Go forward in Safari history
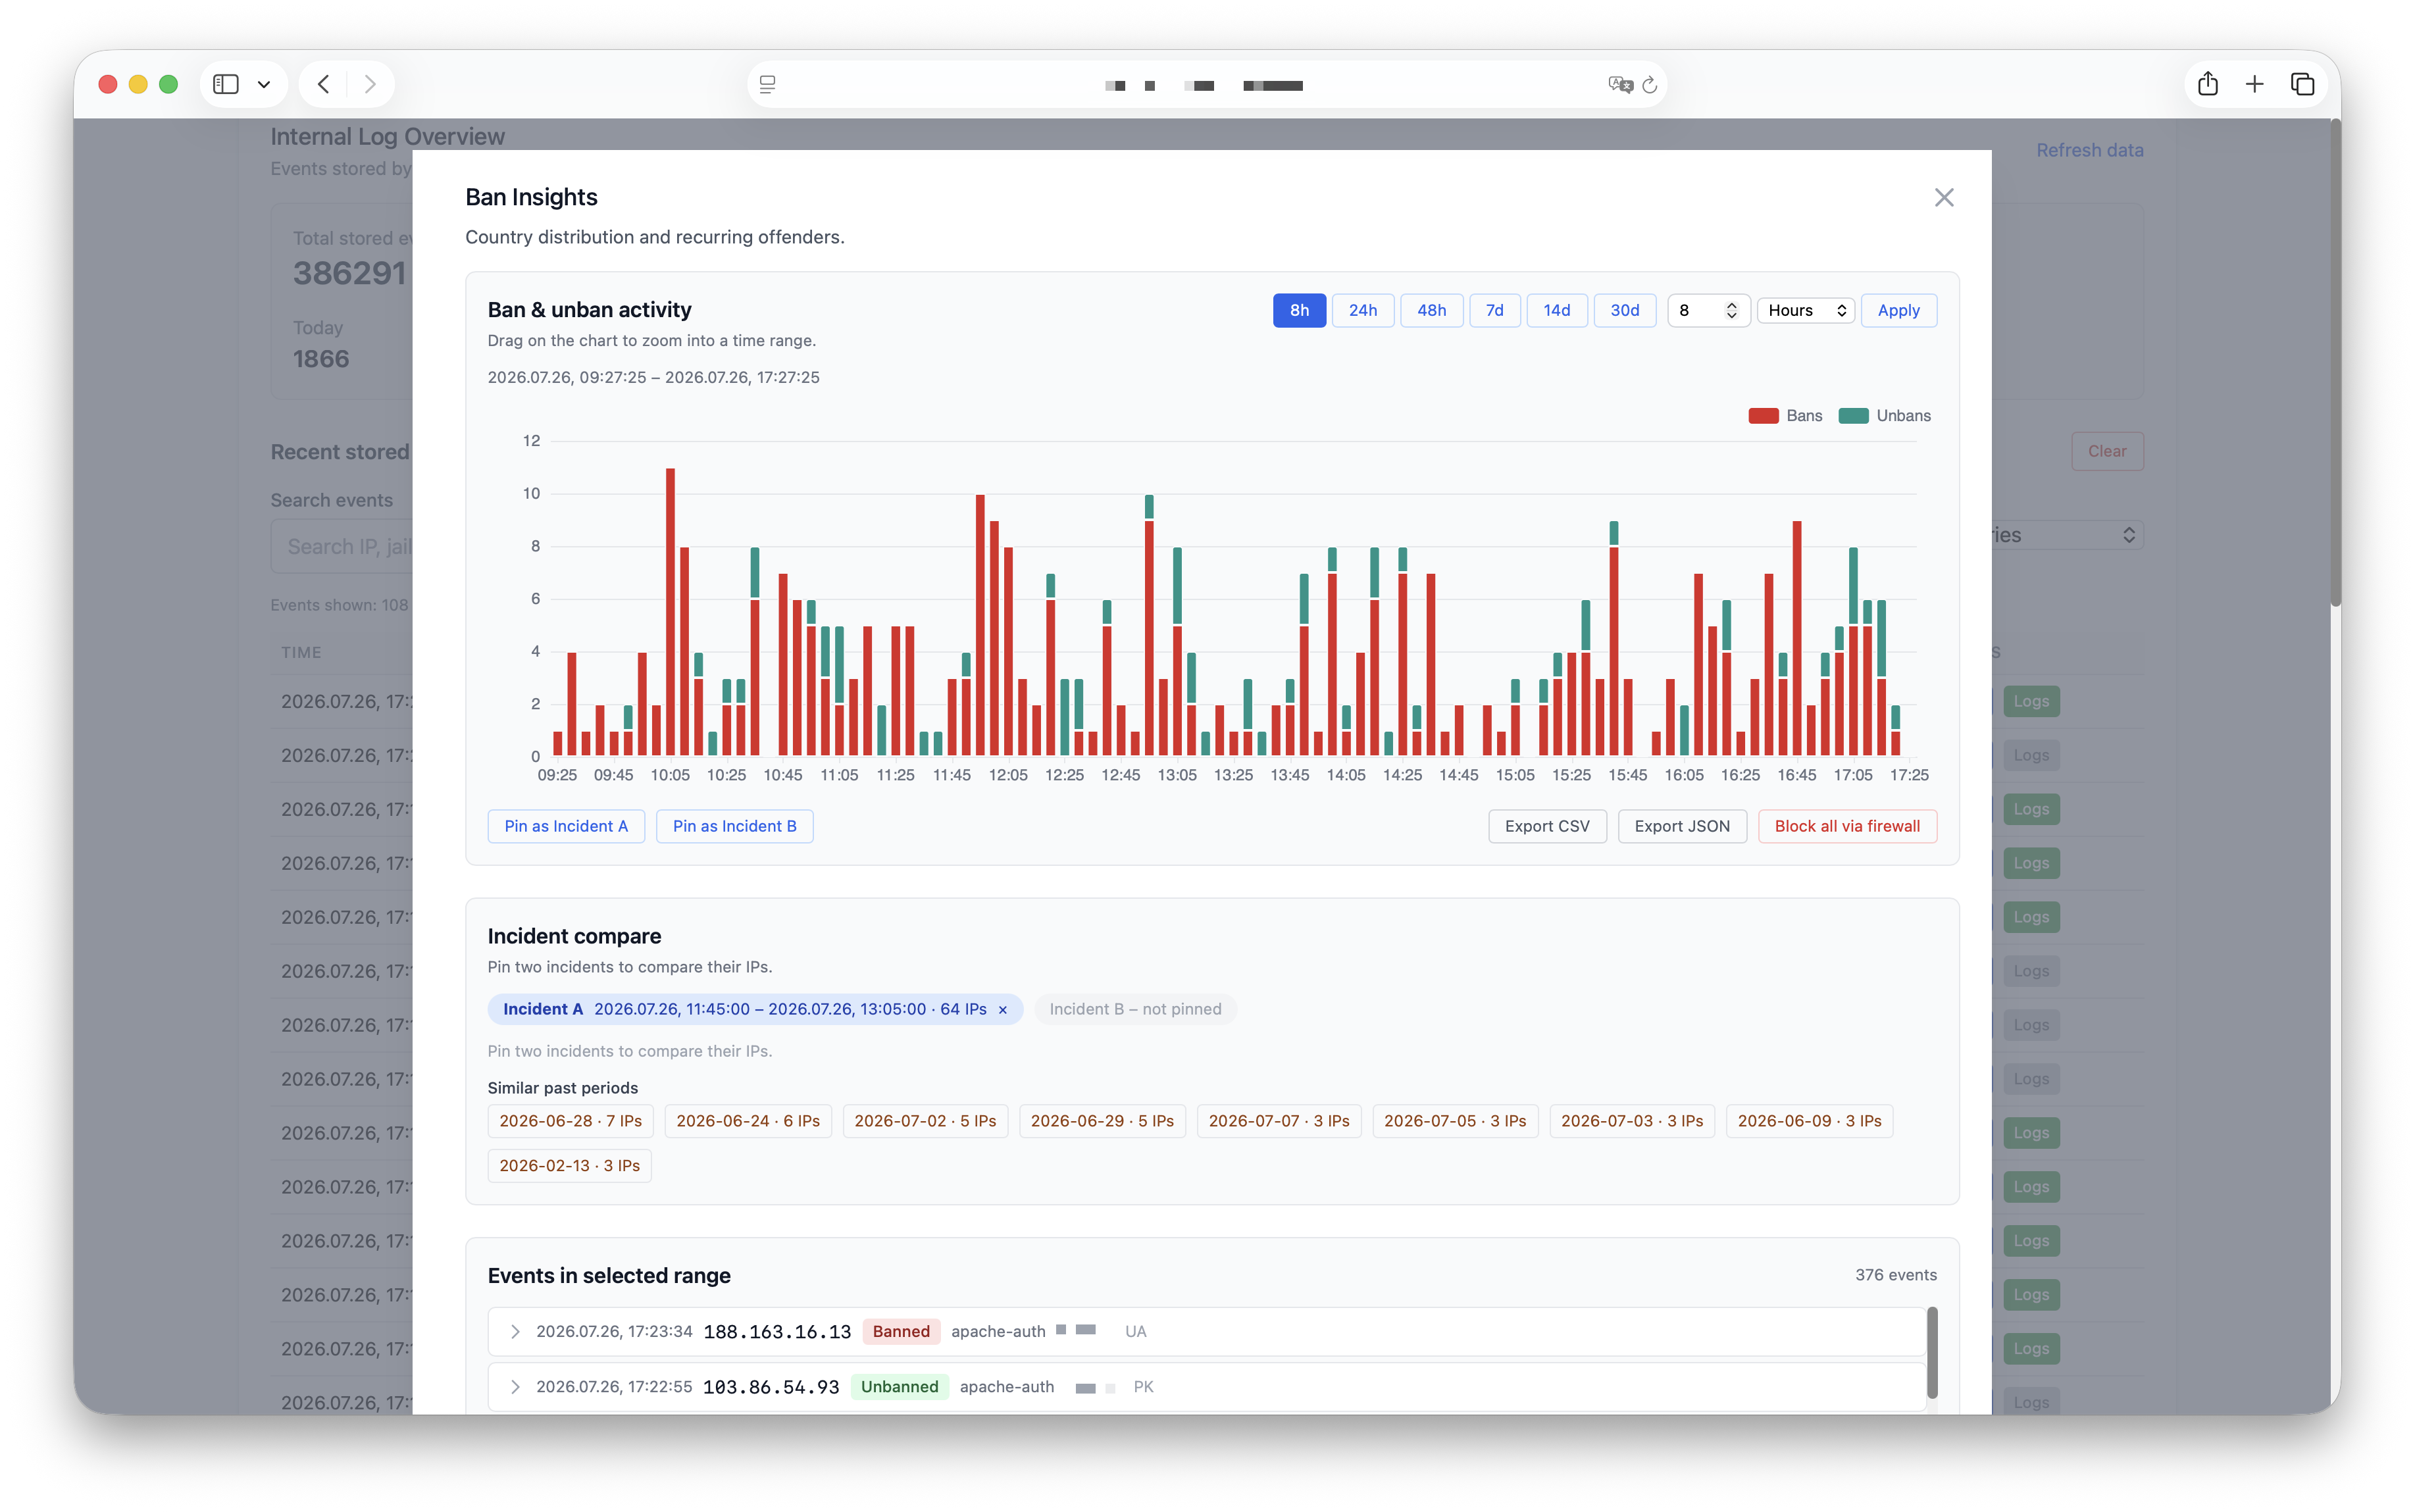2415x1512 pixels. [370, 84]
